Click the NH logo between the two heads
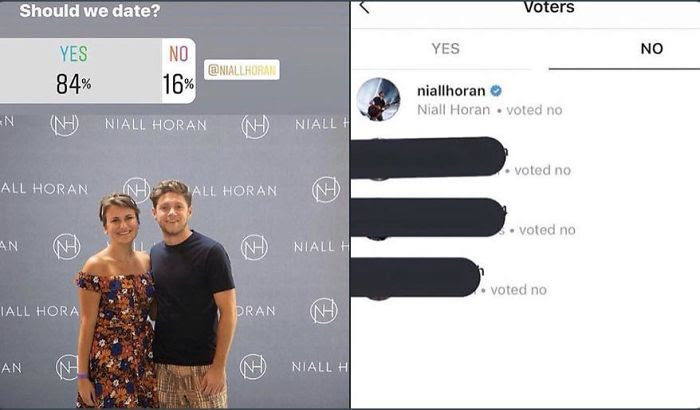This screenshot has height=410, width=700. pos(136,190)
